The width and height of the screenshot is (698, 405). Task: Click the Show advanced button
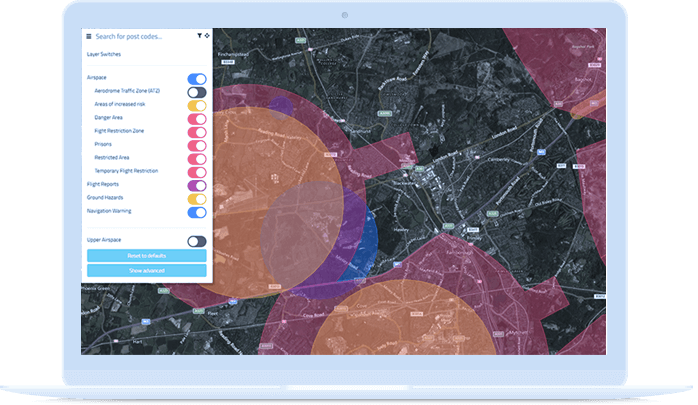(146, 270)
